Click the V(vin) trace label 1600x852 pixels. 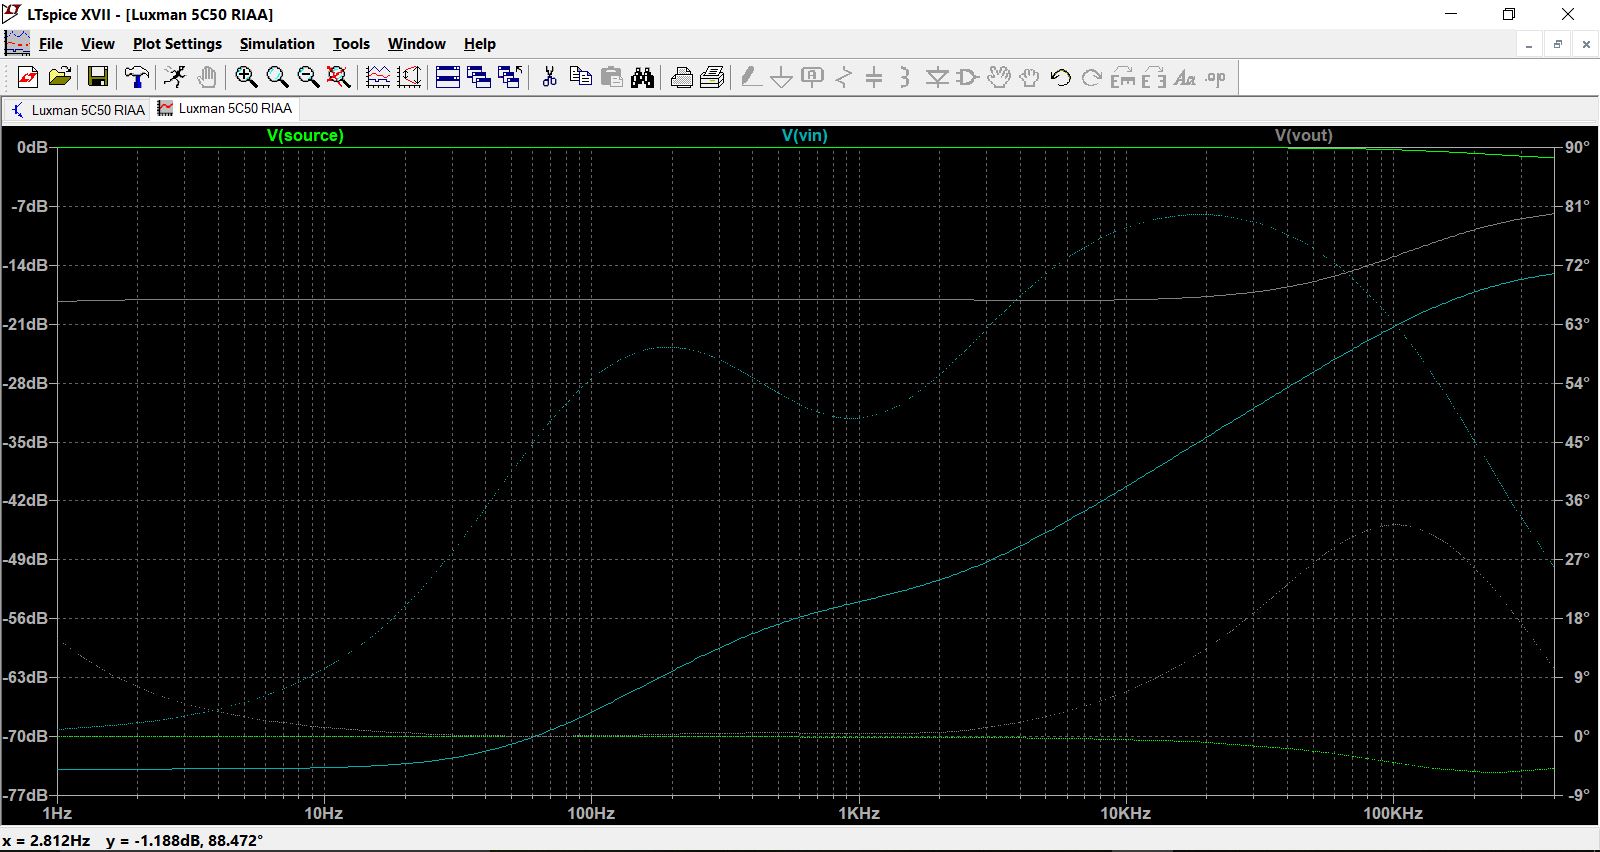[805, 135]
